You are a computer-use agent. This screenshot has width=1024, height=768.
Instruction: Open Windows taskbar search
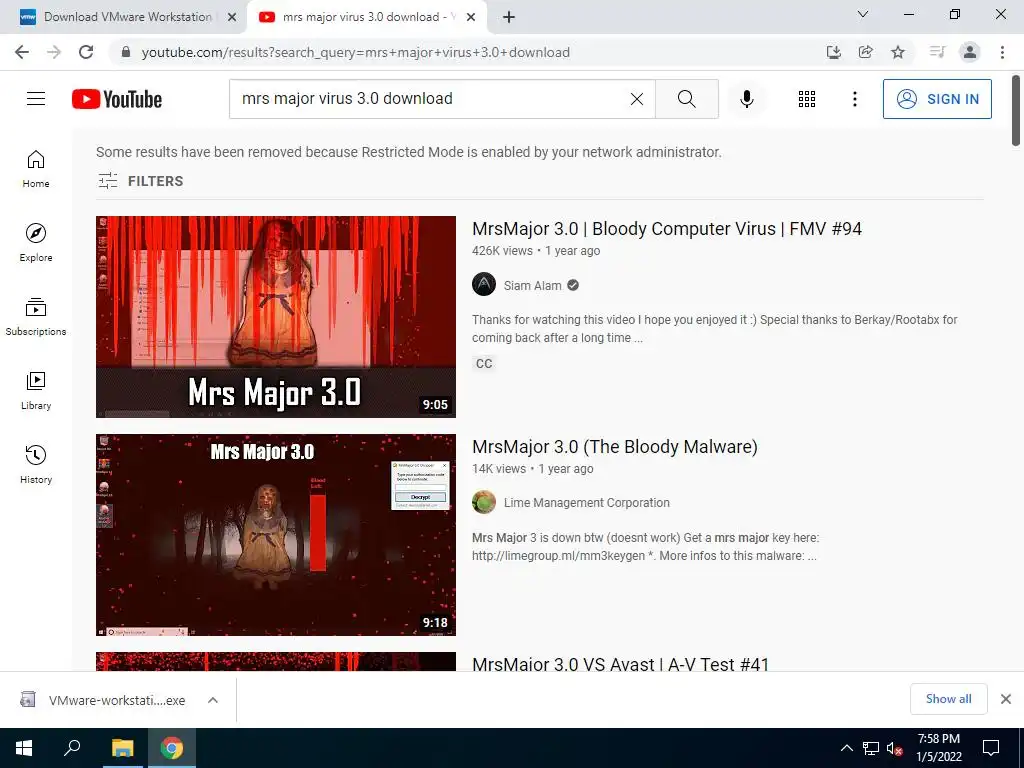click(72, 748)
